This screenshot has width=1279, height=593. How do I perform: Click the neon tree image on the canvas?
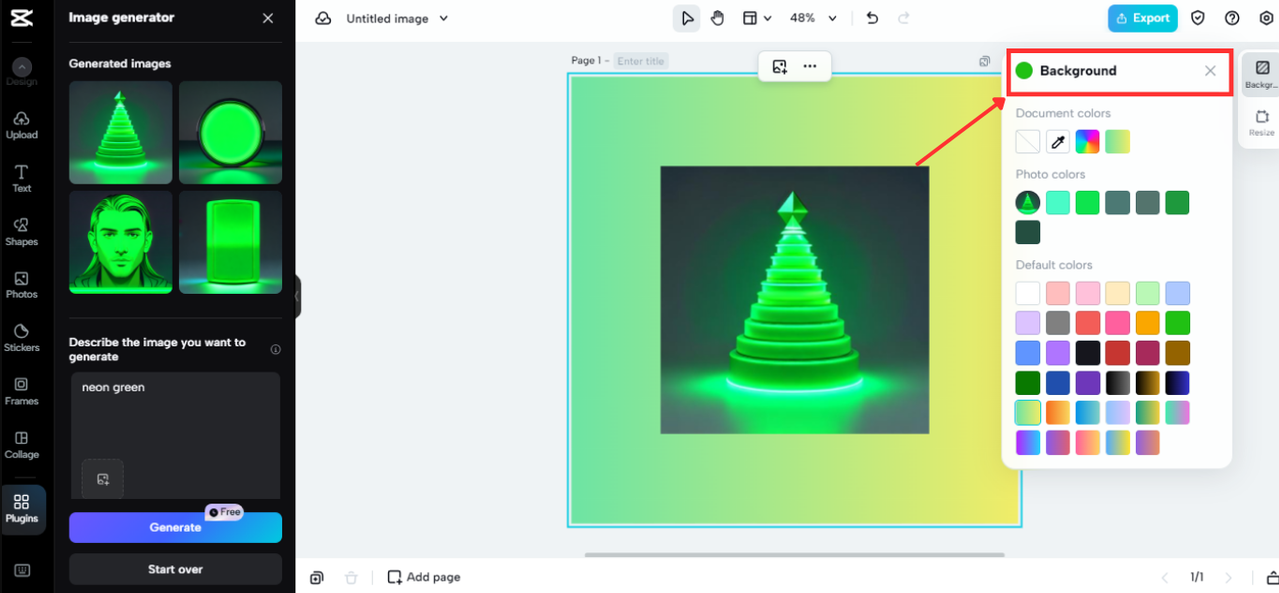(x=795, y=300)
